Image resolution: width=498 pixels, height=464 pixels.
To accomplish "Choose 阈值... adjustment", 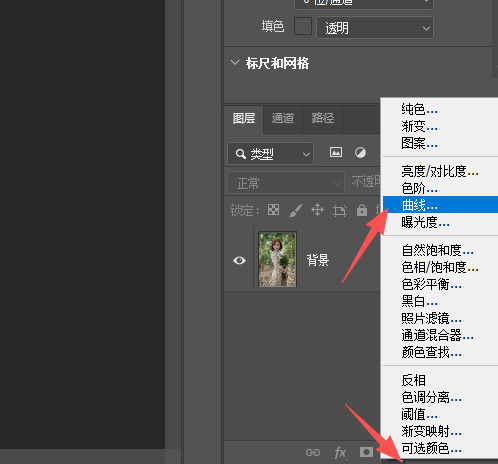I will click(440, 415).
